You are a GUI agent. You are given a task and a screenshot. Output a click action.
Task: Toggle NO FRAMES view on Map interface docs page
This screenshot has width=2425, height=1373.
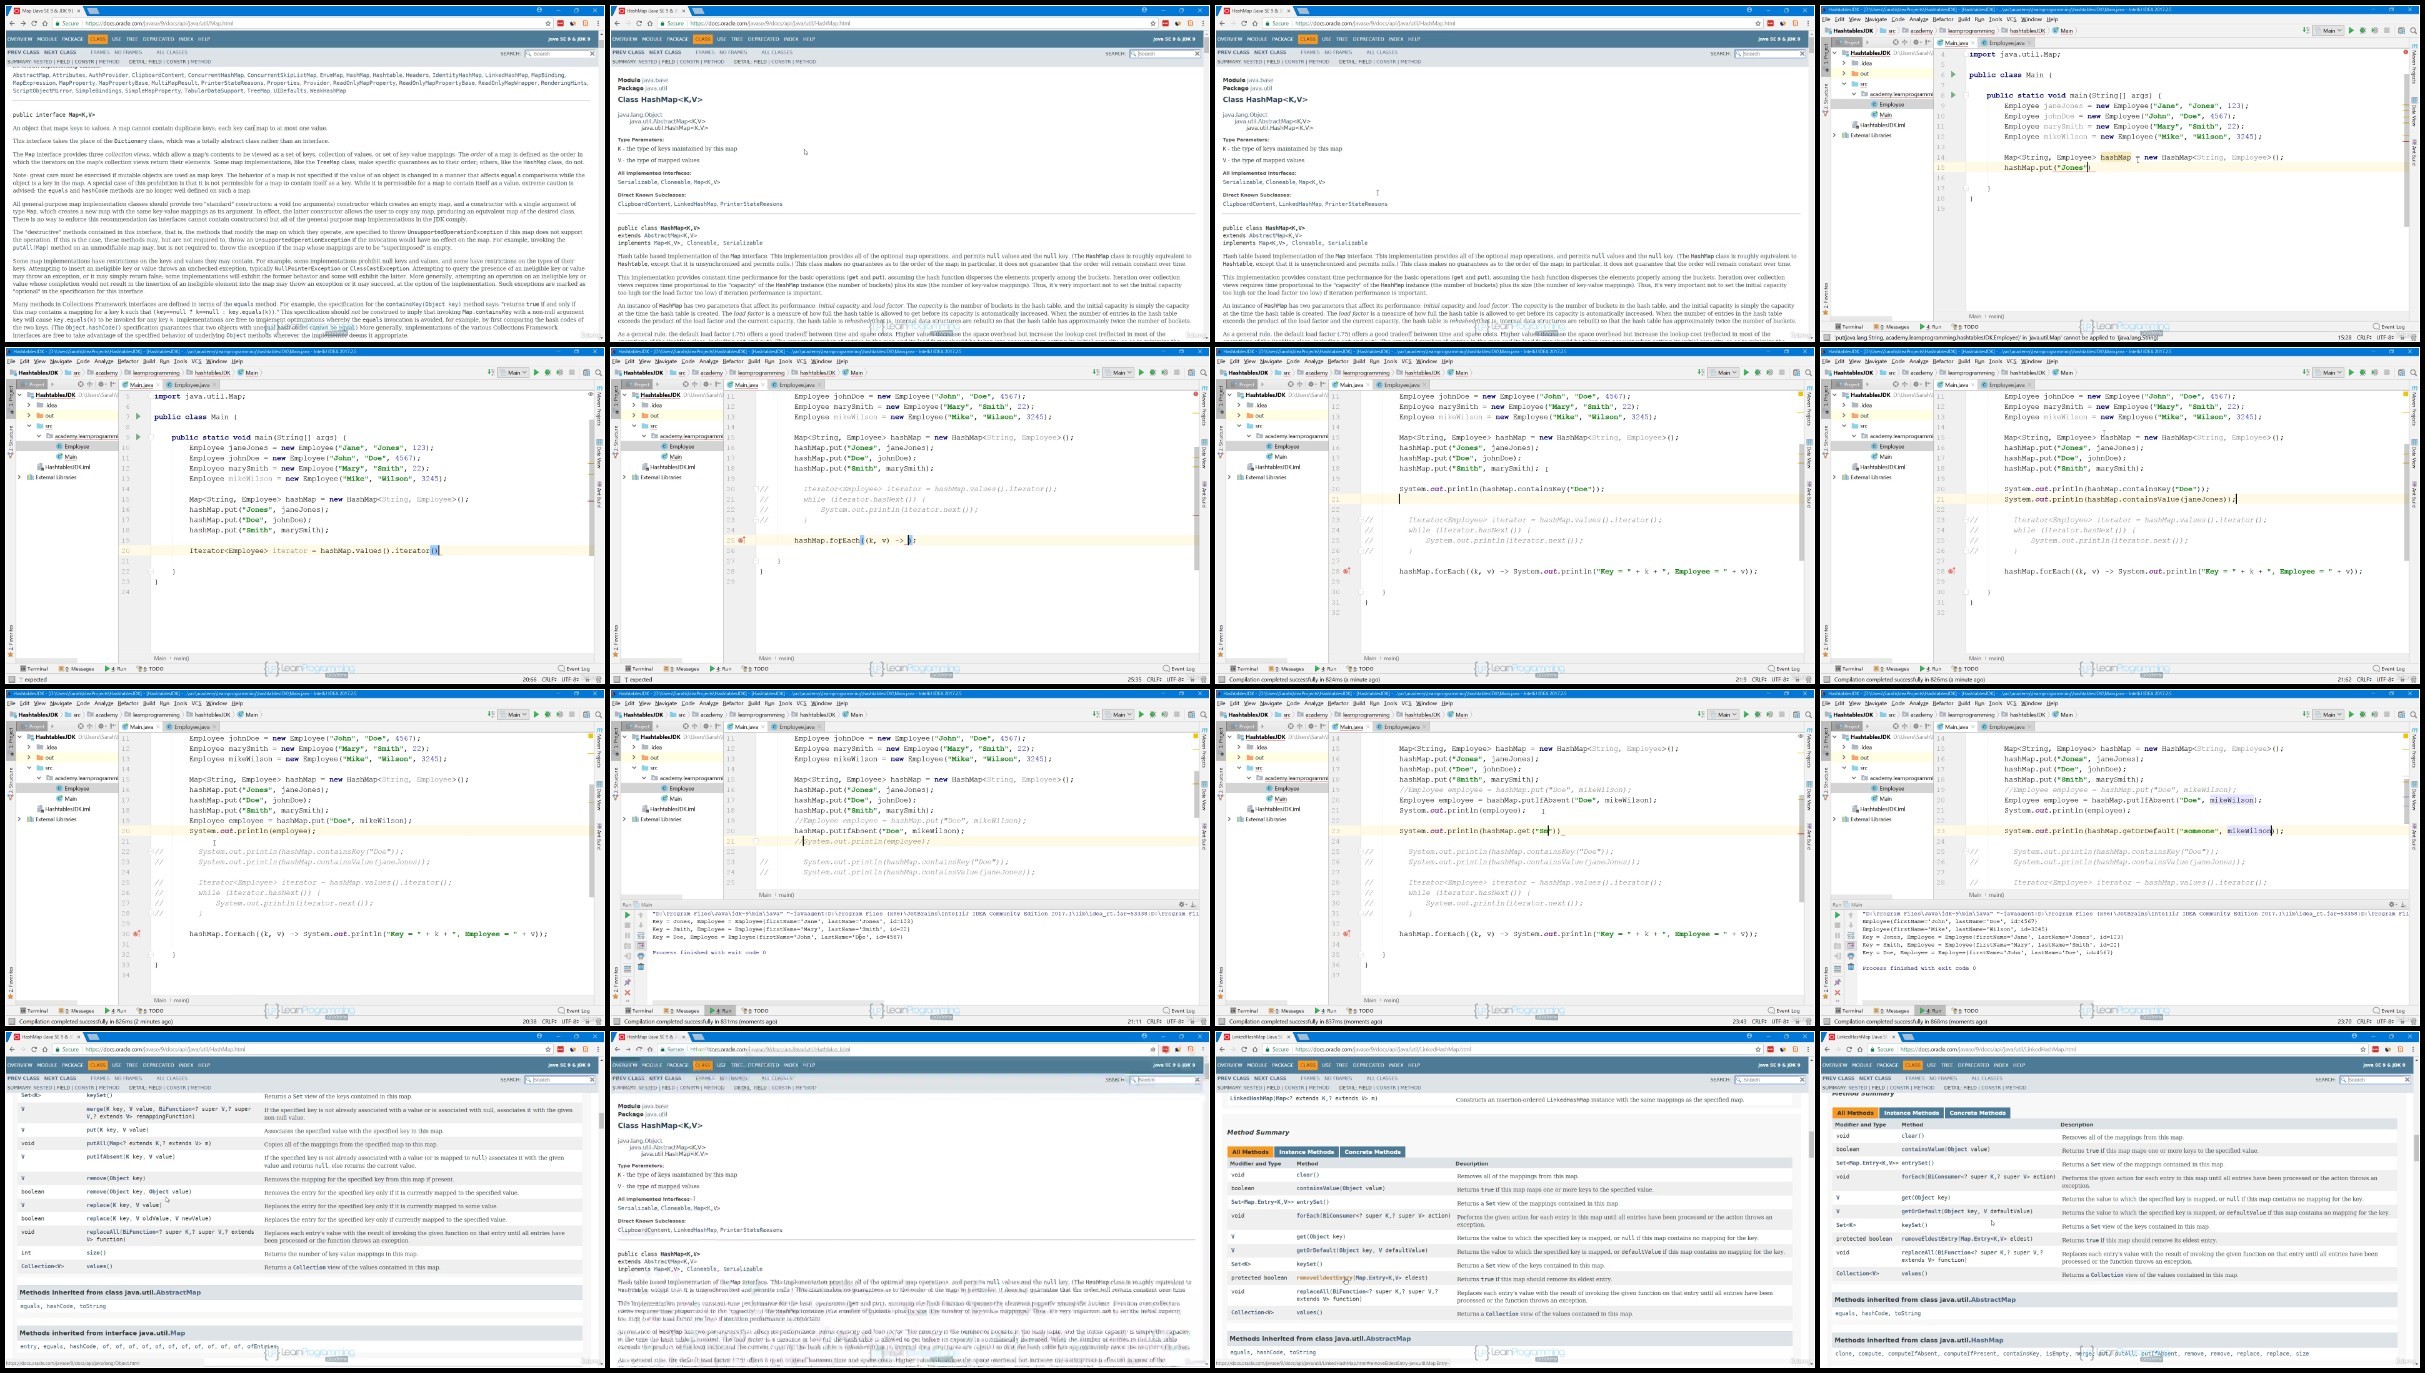point(128,52)
